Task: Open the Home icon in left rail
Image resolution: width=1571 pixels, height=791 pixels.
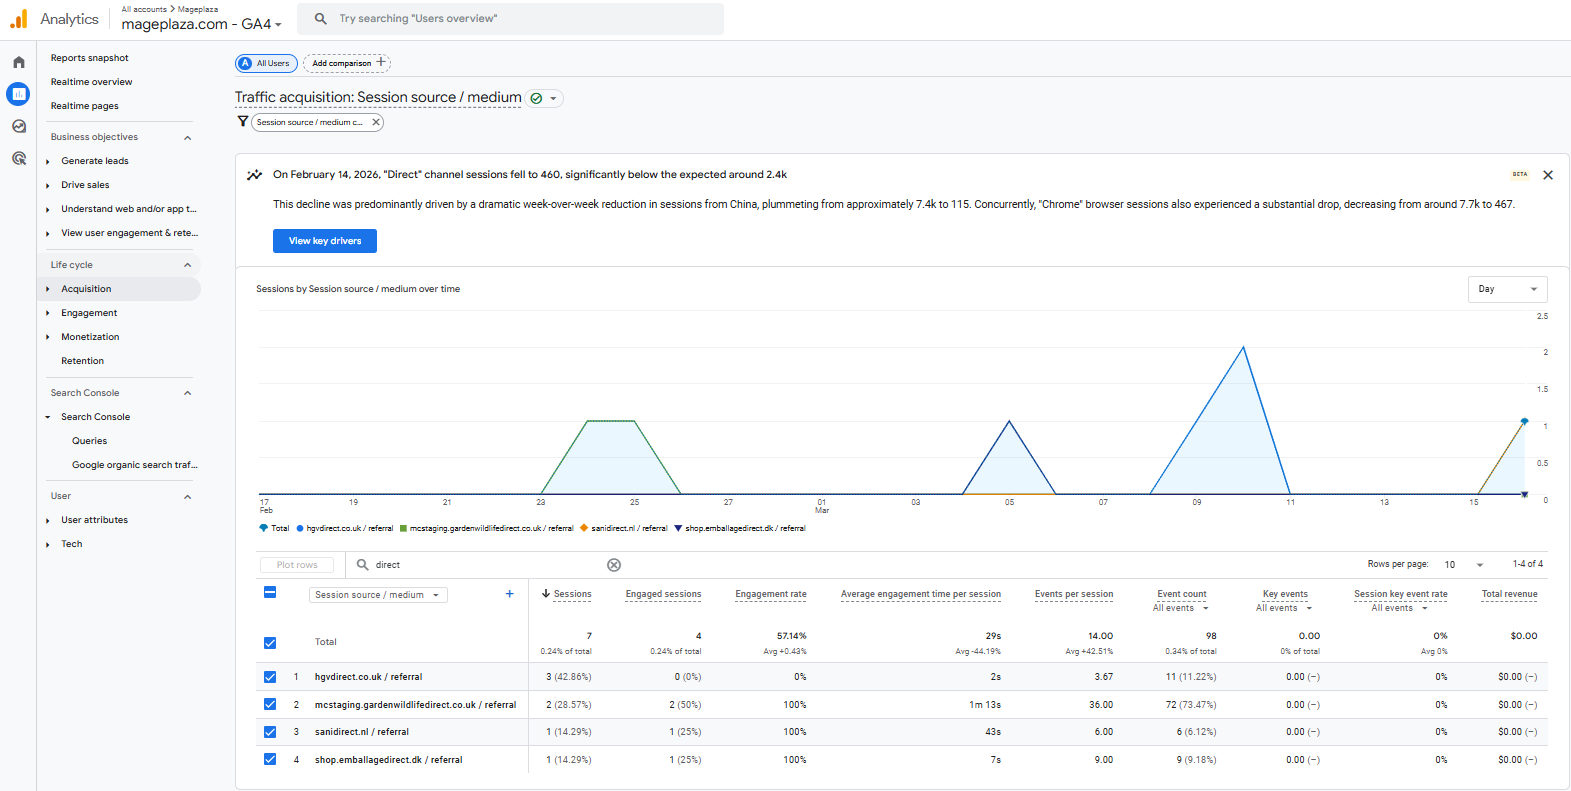Action: click(x=18, y=62)
